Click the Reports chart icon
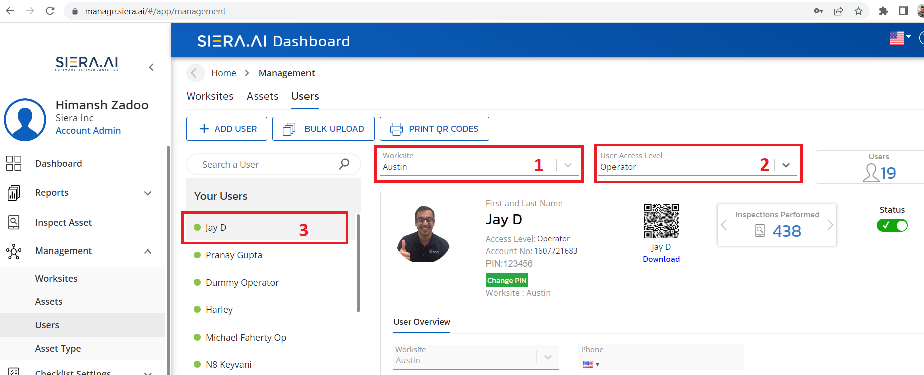 click(x=13, y=193)
